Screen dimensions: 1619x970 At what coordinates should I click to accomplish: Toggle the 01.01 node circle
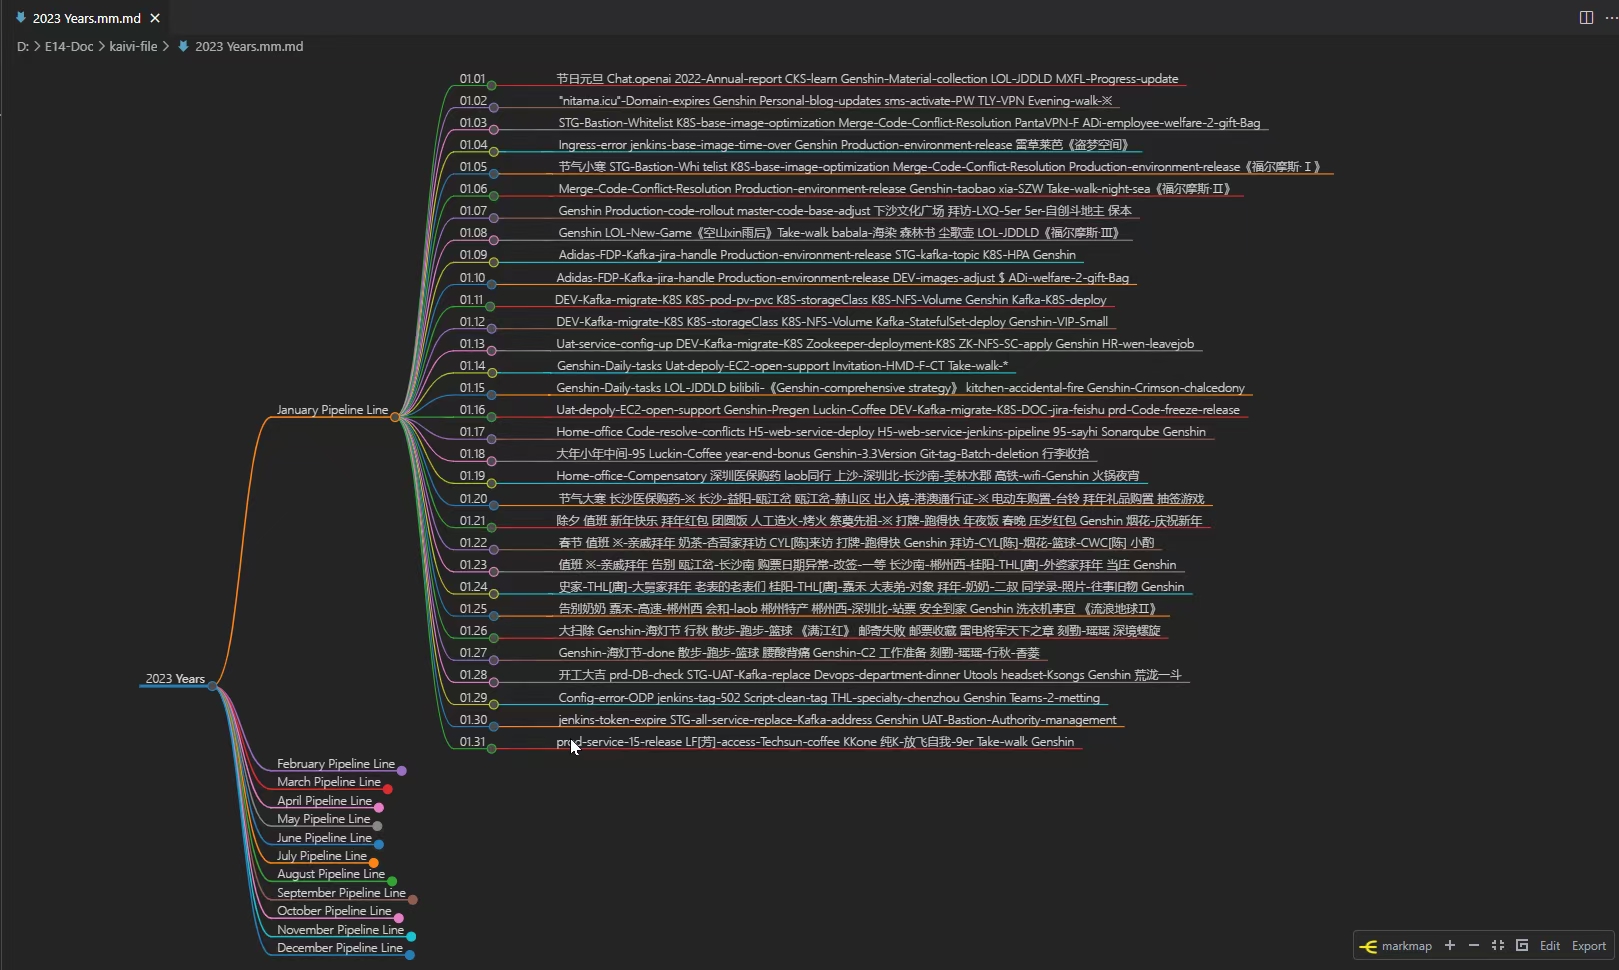coord(492,86)
